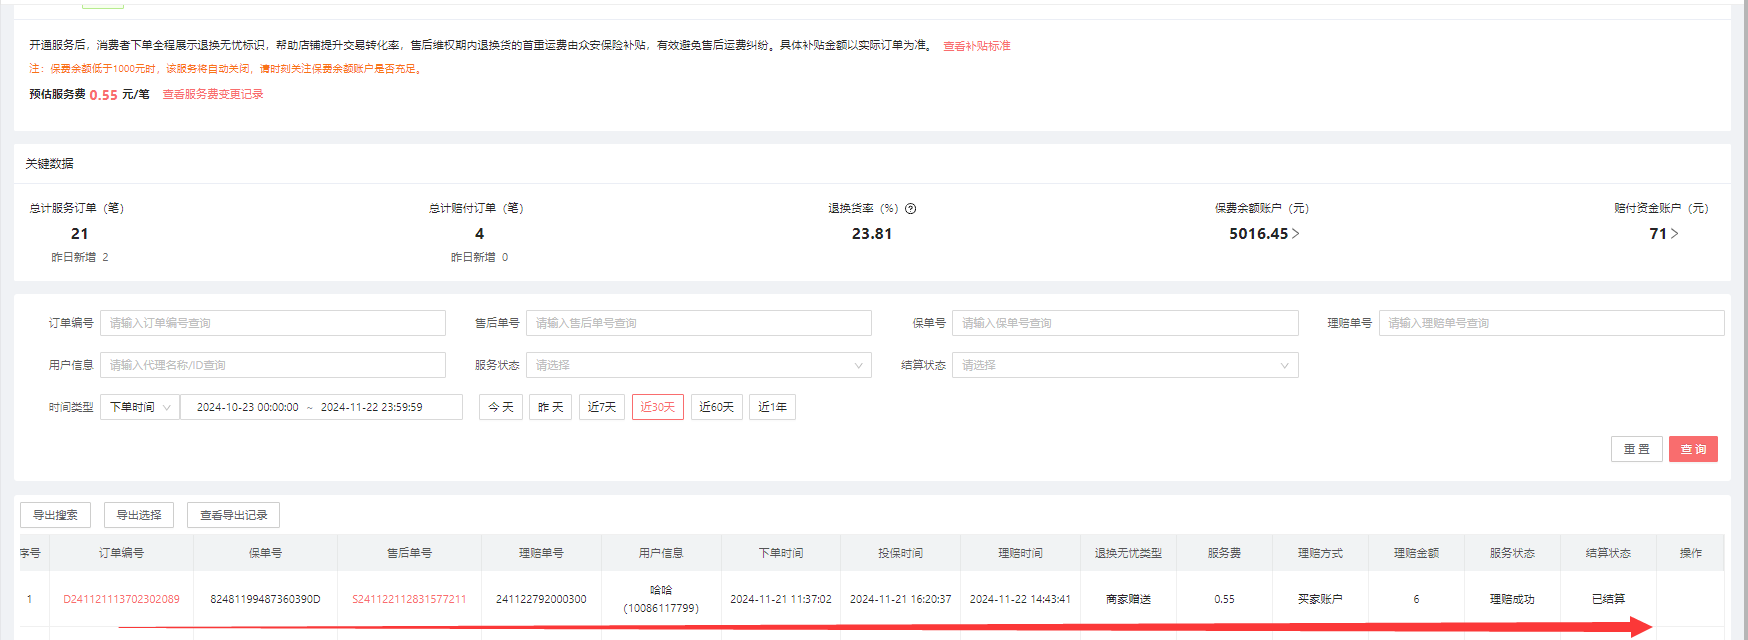The image size is (1748, 640).
Task: Switch to the 近60天 date range
Action: 716,407
